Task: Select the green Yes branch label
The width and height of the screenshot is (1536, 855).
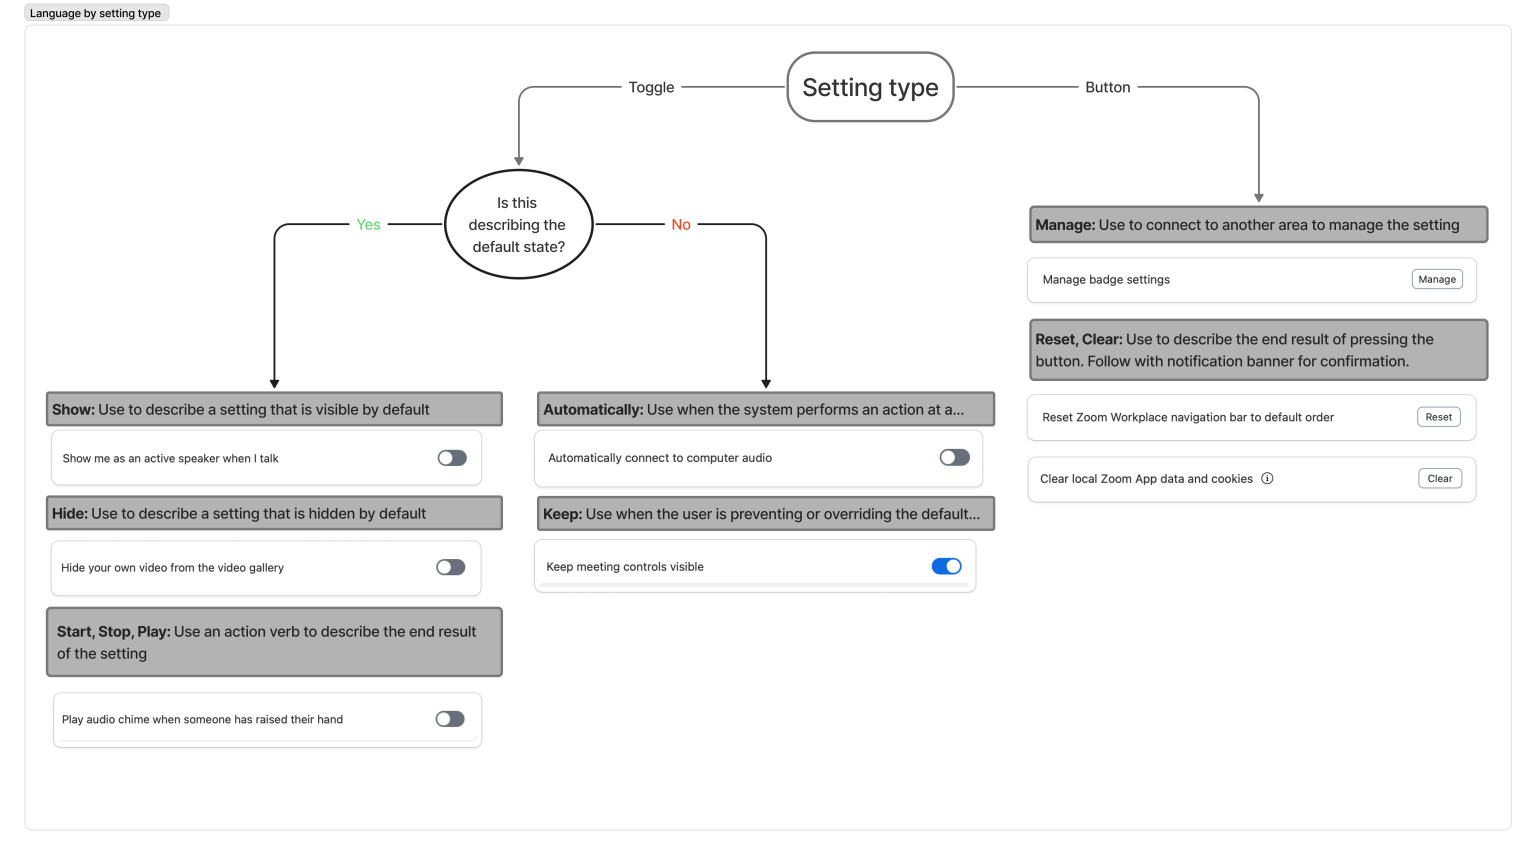Action: [x=368, y=225]
